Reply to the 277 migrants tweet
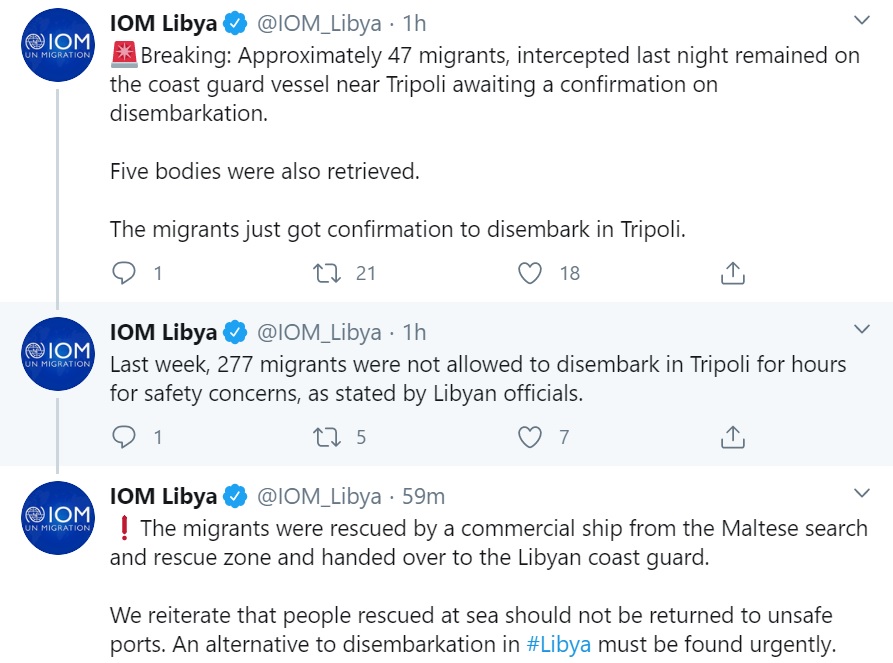The height and width of the screenshot is (663, 893). pyautogui.click(x=124, y=437)
